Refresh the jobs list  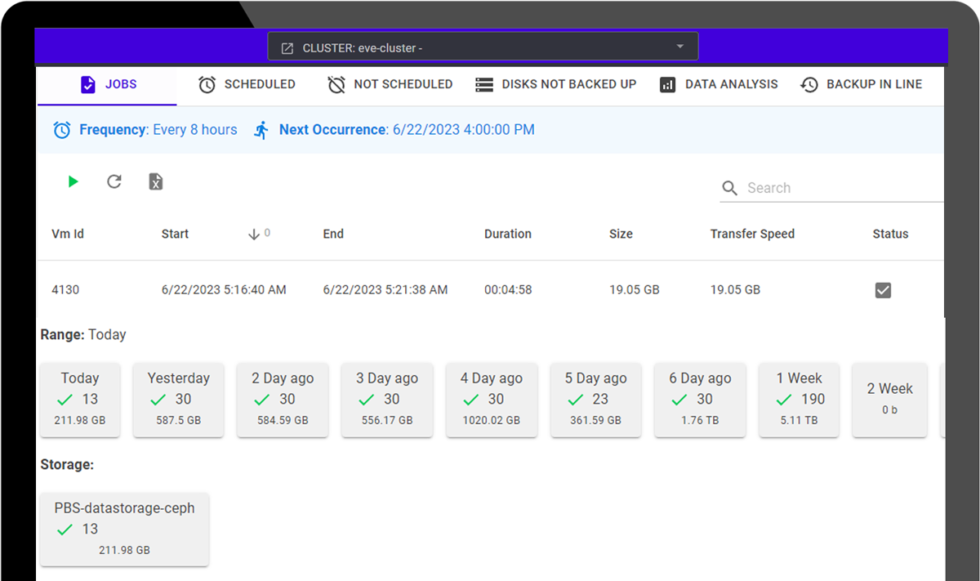114,182
